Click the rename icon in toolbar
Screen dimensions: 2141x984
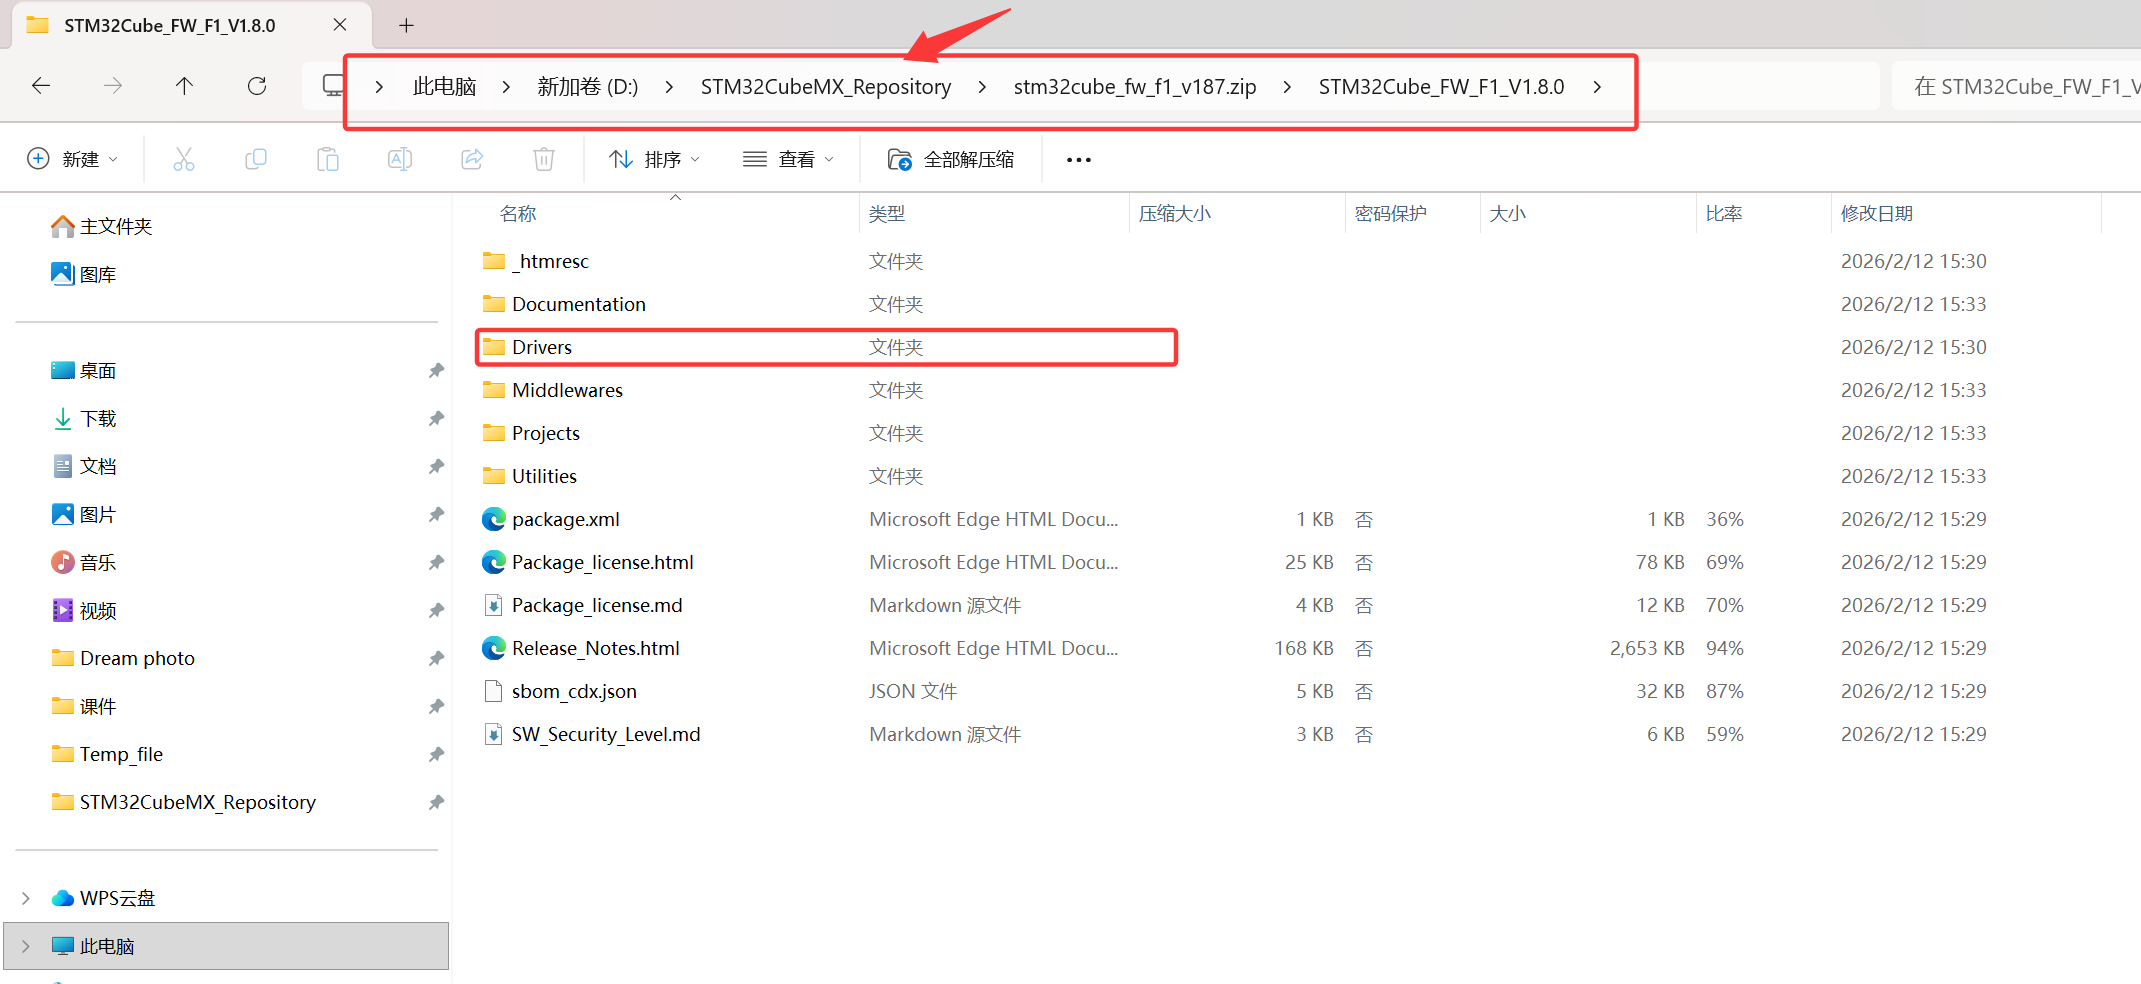coord(400,159)
